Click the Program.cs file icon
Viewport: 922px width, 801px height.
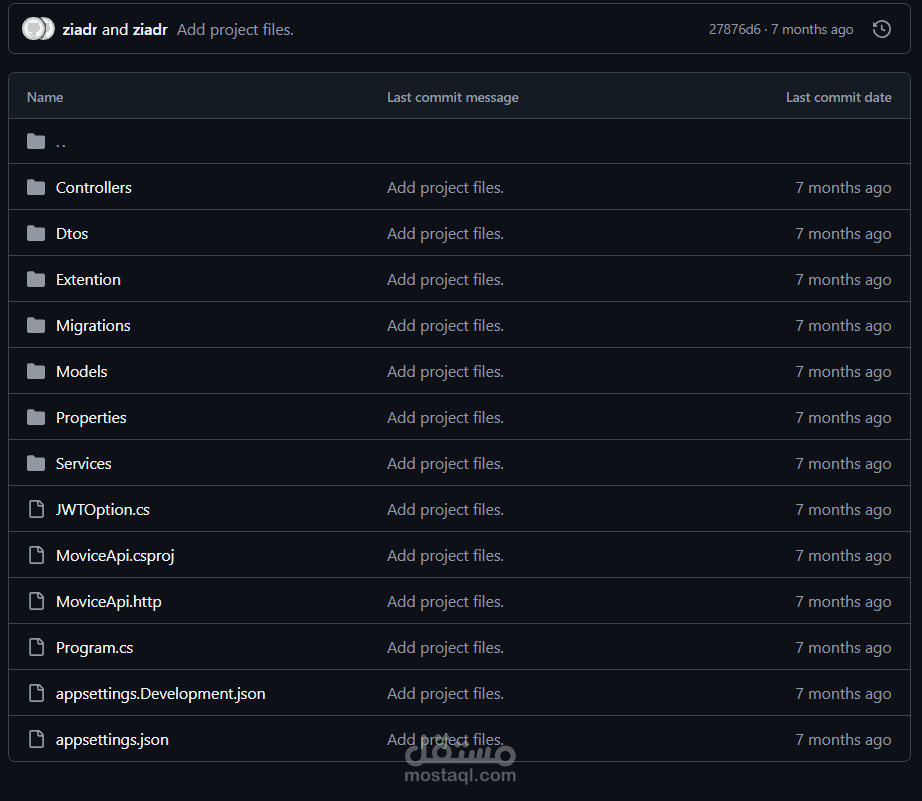point(36,648)
